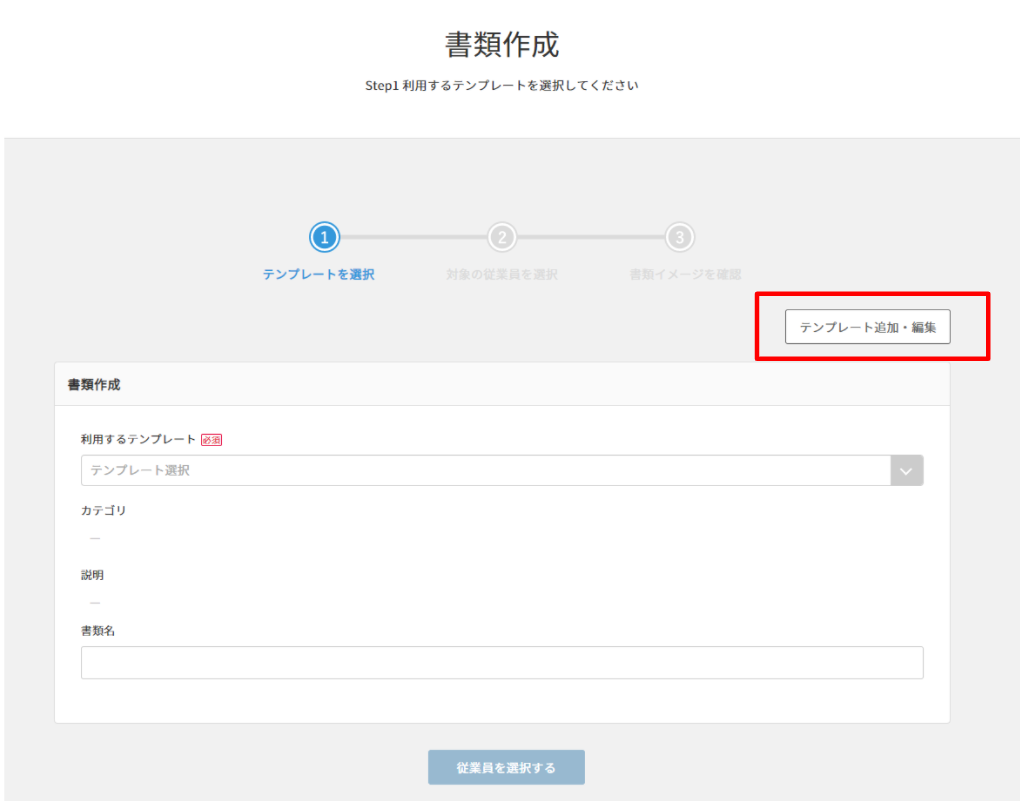This screenshot has height=801, width=1020.
Task: Click the progress line between steps 2 and 3
Action: (590, 237)
